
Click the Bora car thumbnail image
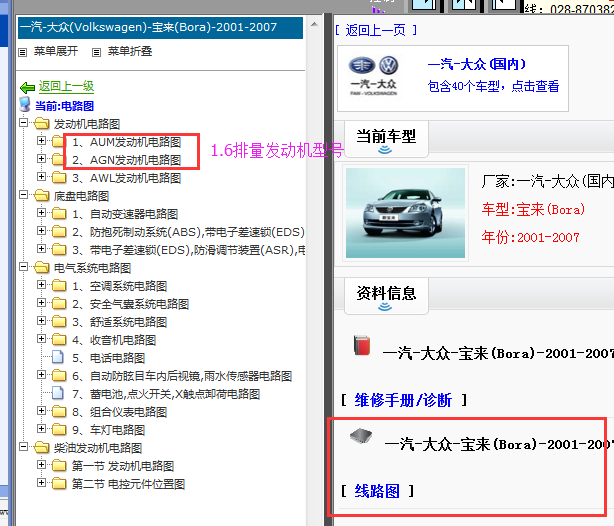tap(405, 213)
